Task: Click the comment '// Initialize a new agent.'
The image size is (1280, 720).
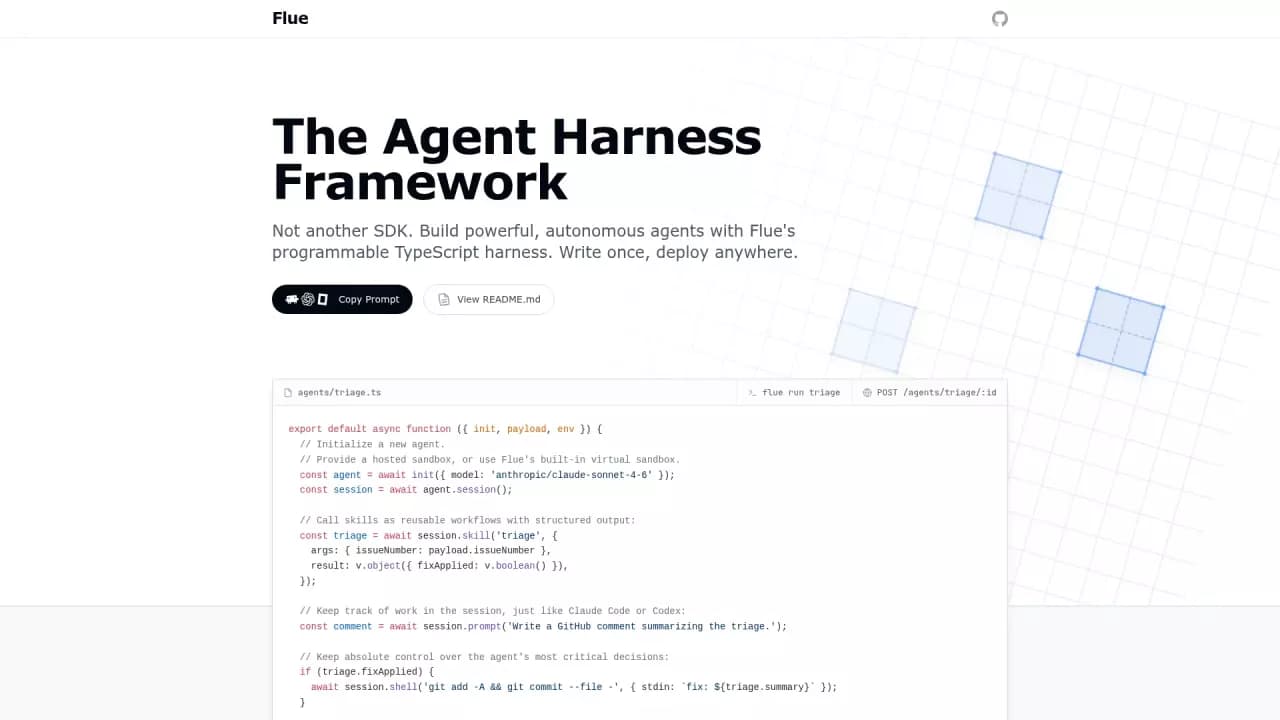Action: click(x=372, y=444)
